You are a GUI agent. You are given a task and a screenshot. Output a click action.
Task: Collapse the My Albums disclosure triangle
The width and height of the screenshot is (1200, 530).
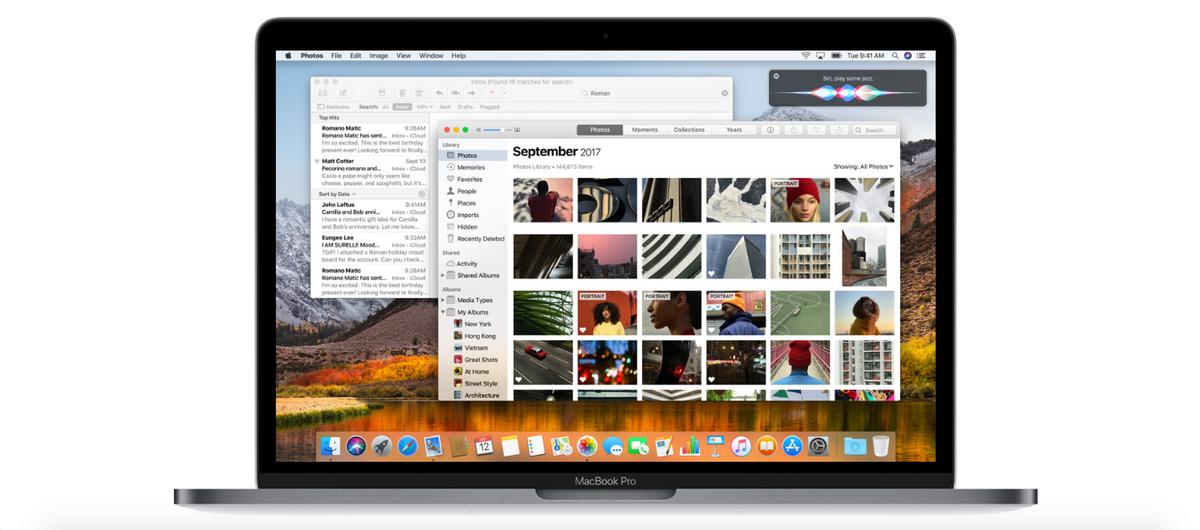443,312
